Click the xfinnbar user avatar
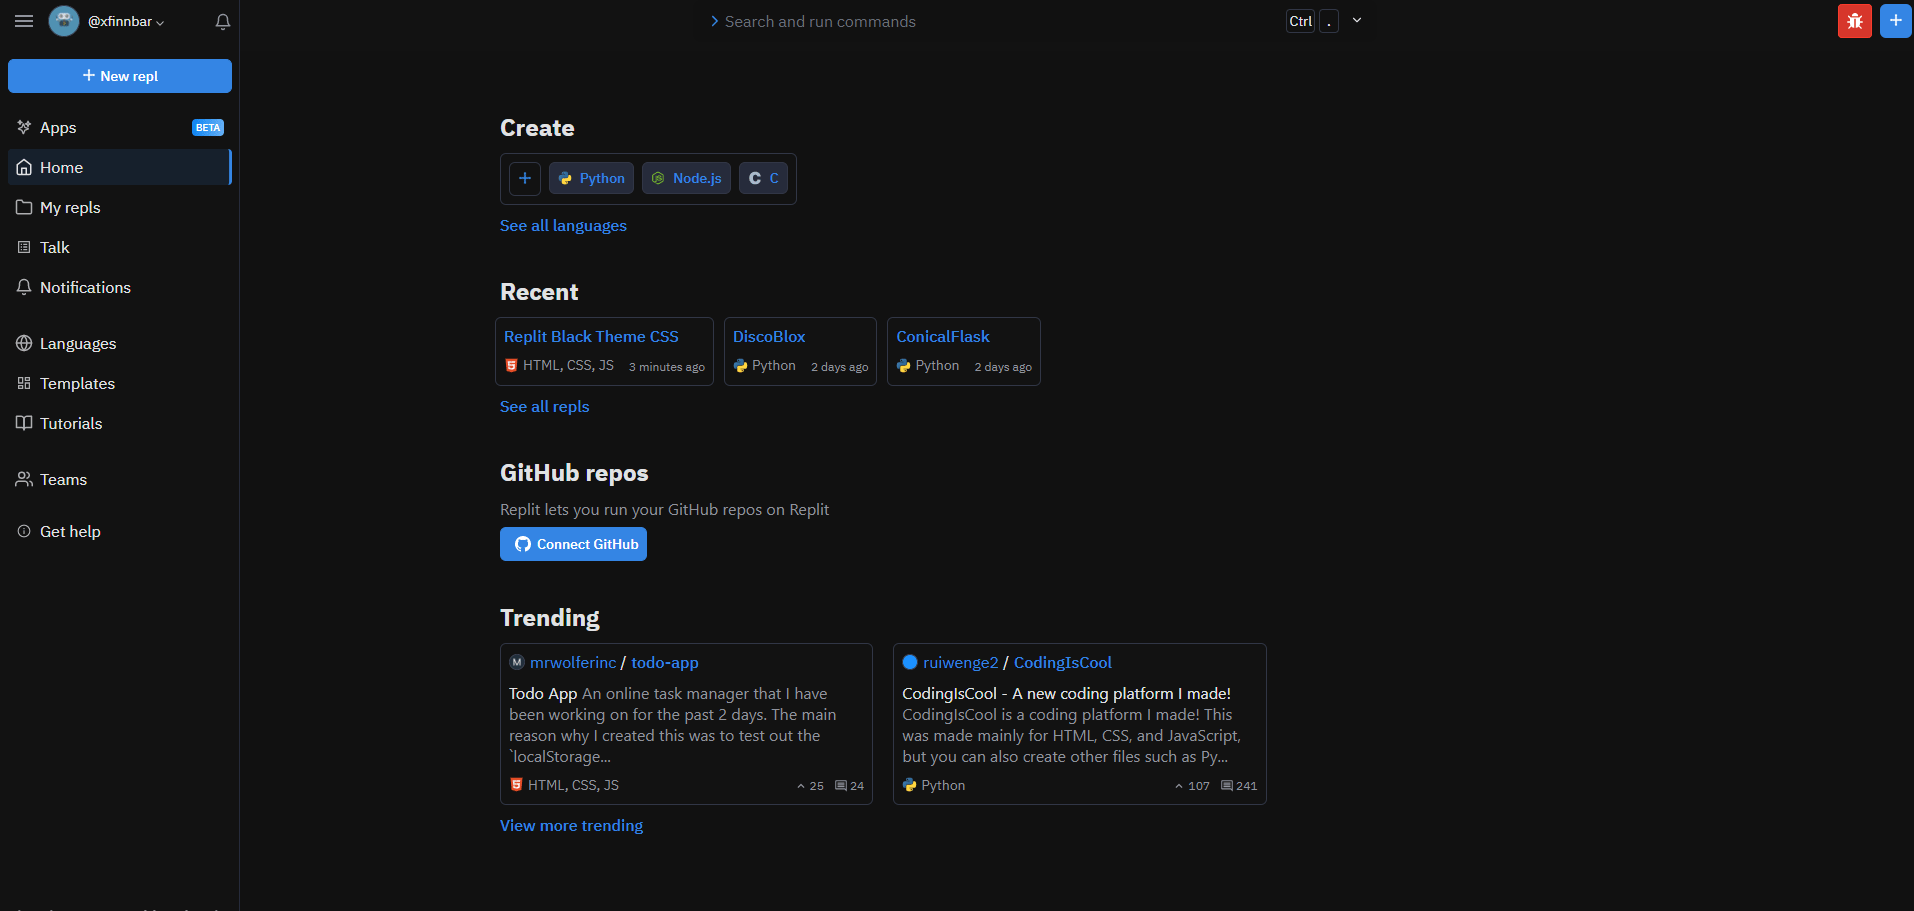The width and height of the screenshot is (1914, 911). coord(64,21)
